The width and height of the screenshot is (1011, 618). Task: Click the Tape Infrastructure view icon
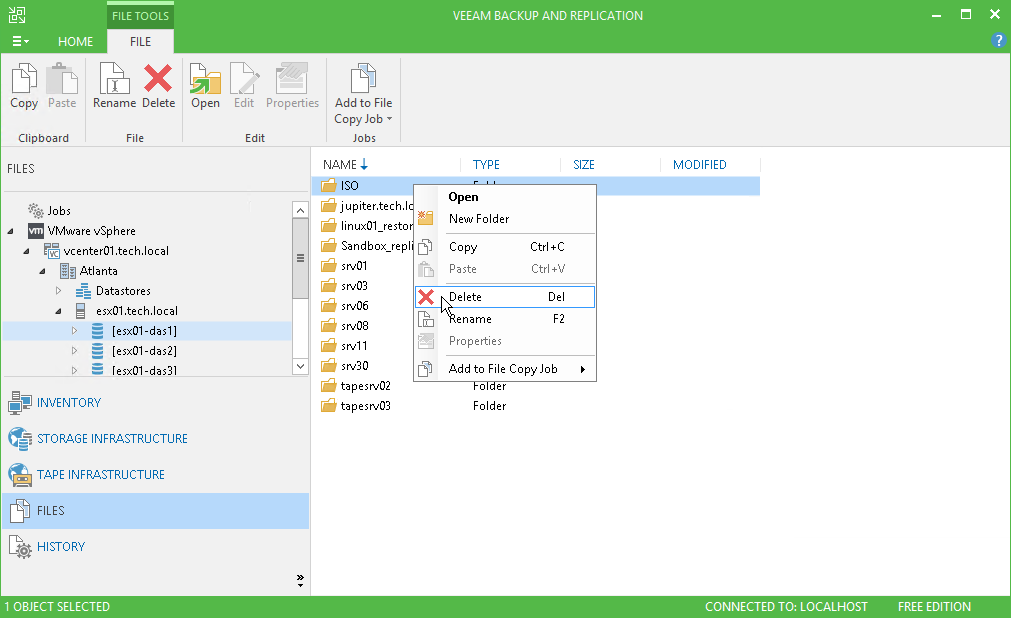[x=20, y=475]
